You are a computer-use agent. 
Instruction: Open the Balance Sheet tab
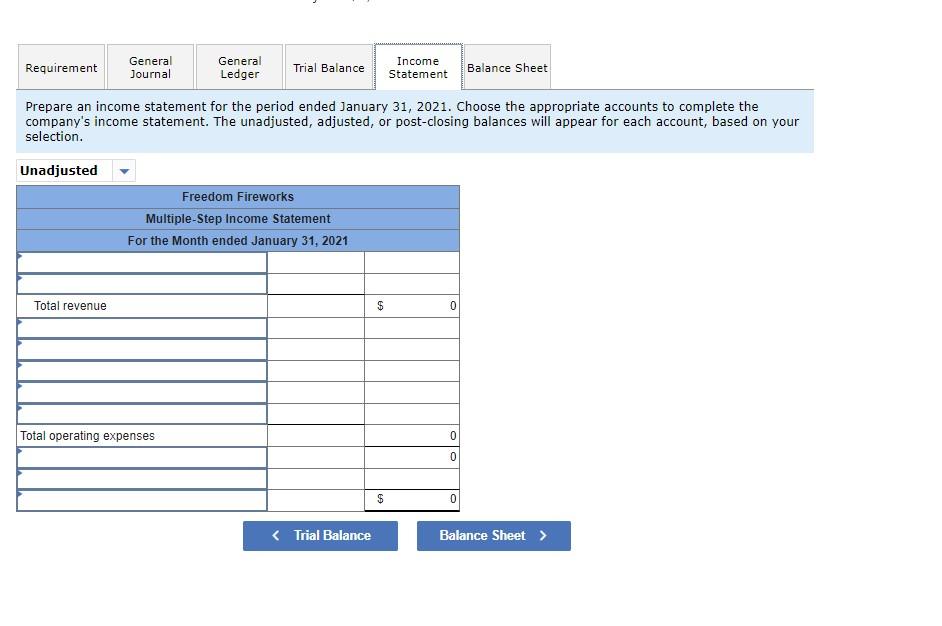507,67
